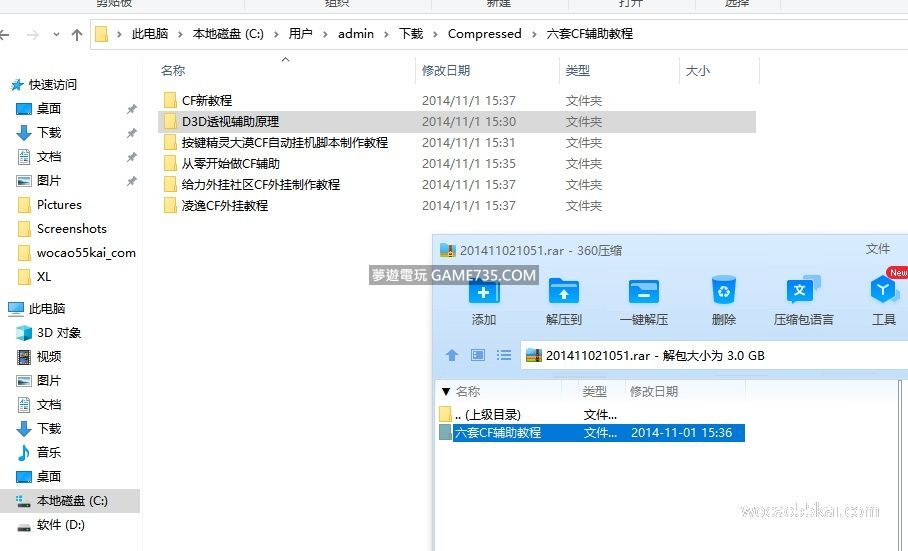Open 文档 under 此电脑
Screen dimensions: 908x551
coord(49,405)
